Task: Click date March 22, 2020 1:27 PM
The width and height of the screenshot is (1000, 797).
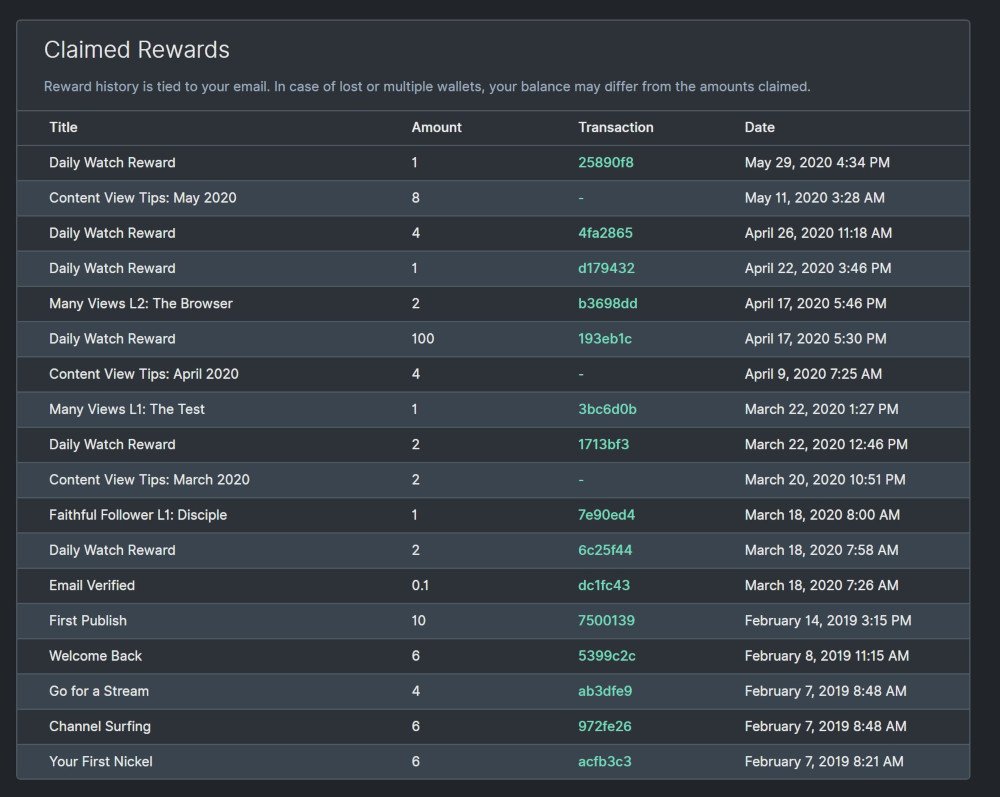Action: coord(821,409)
